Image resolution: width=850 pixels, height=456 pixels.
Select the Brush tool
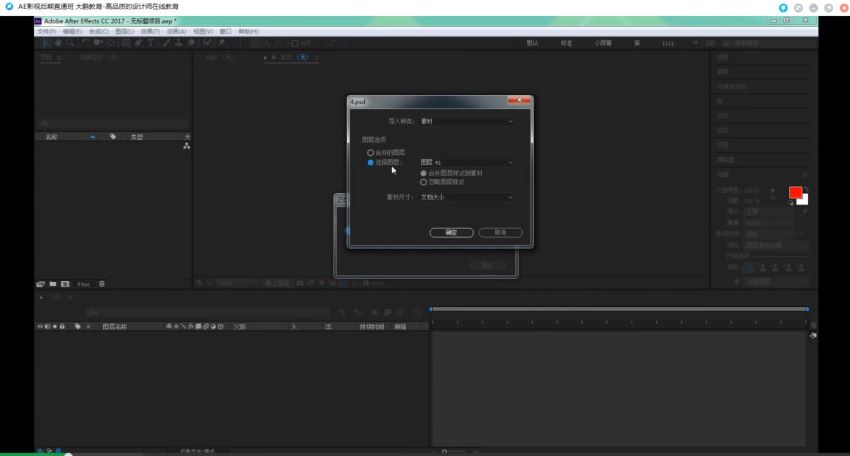[166, 43]
